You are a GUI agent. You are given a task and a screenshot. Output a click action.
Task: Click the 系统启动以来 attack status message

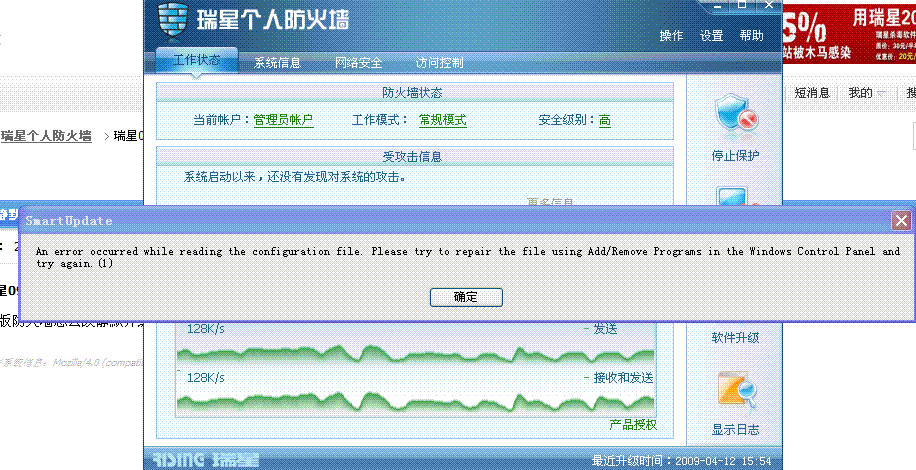(295, 177)
